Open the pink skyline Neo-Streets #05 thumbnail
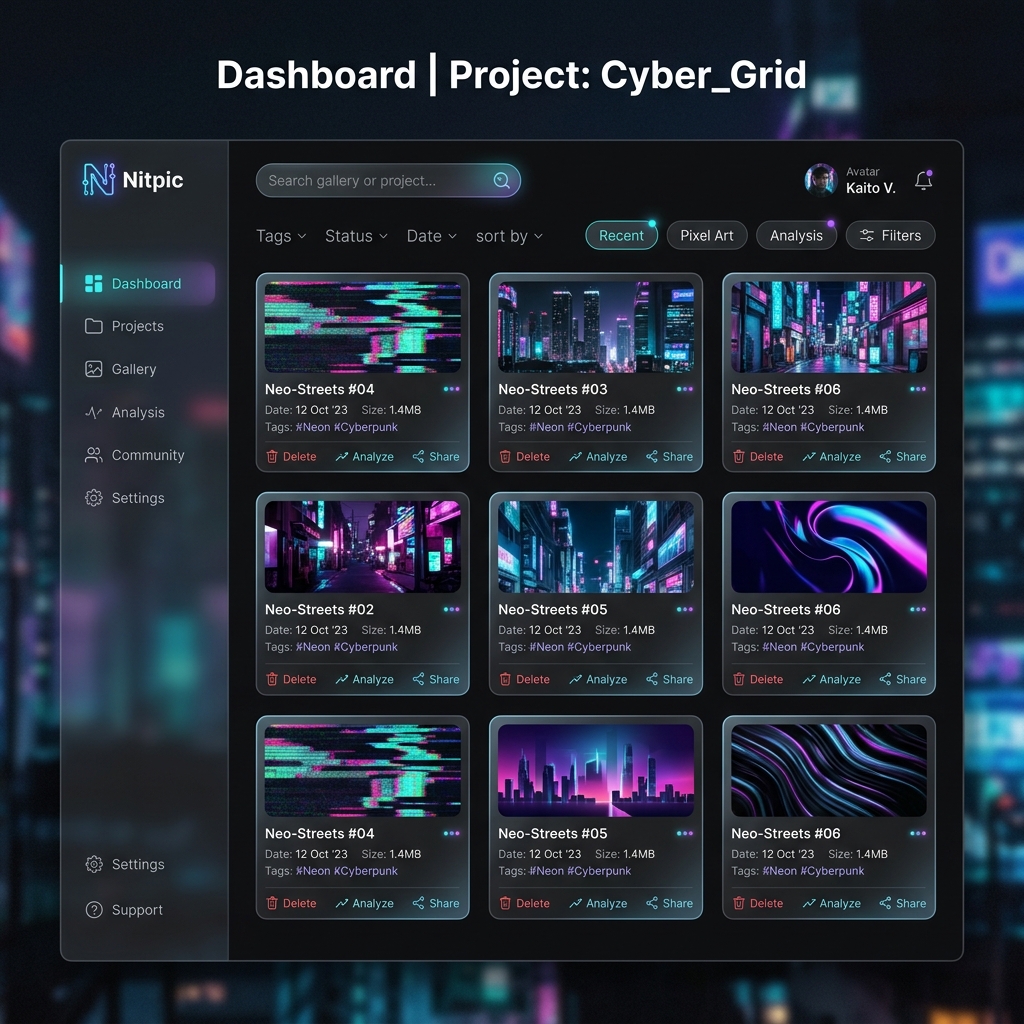The height and width of the screenshot is (1024, 1024). tap(596, 771)
